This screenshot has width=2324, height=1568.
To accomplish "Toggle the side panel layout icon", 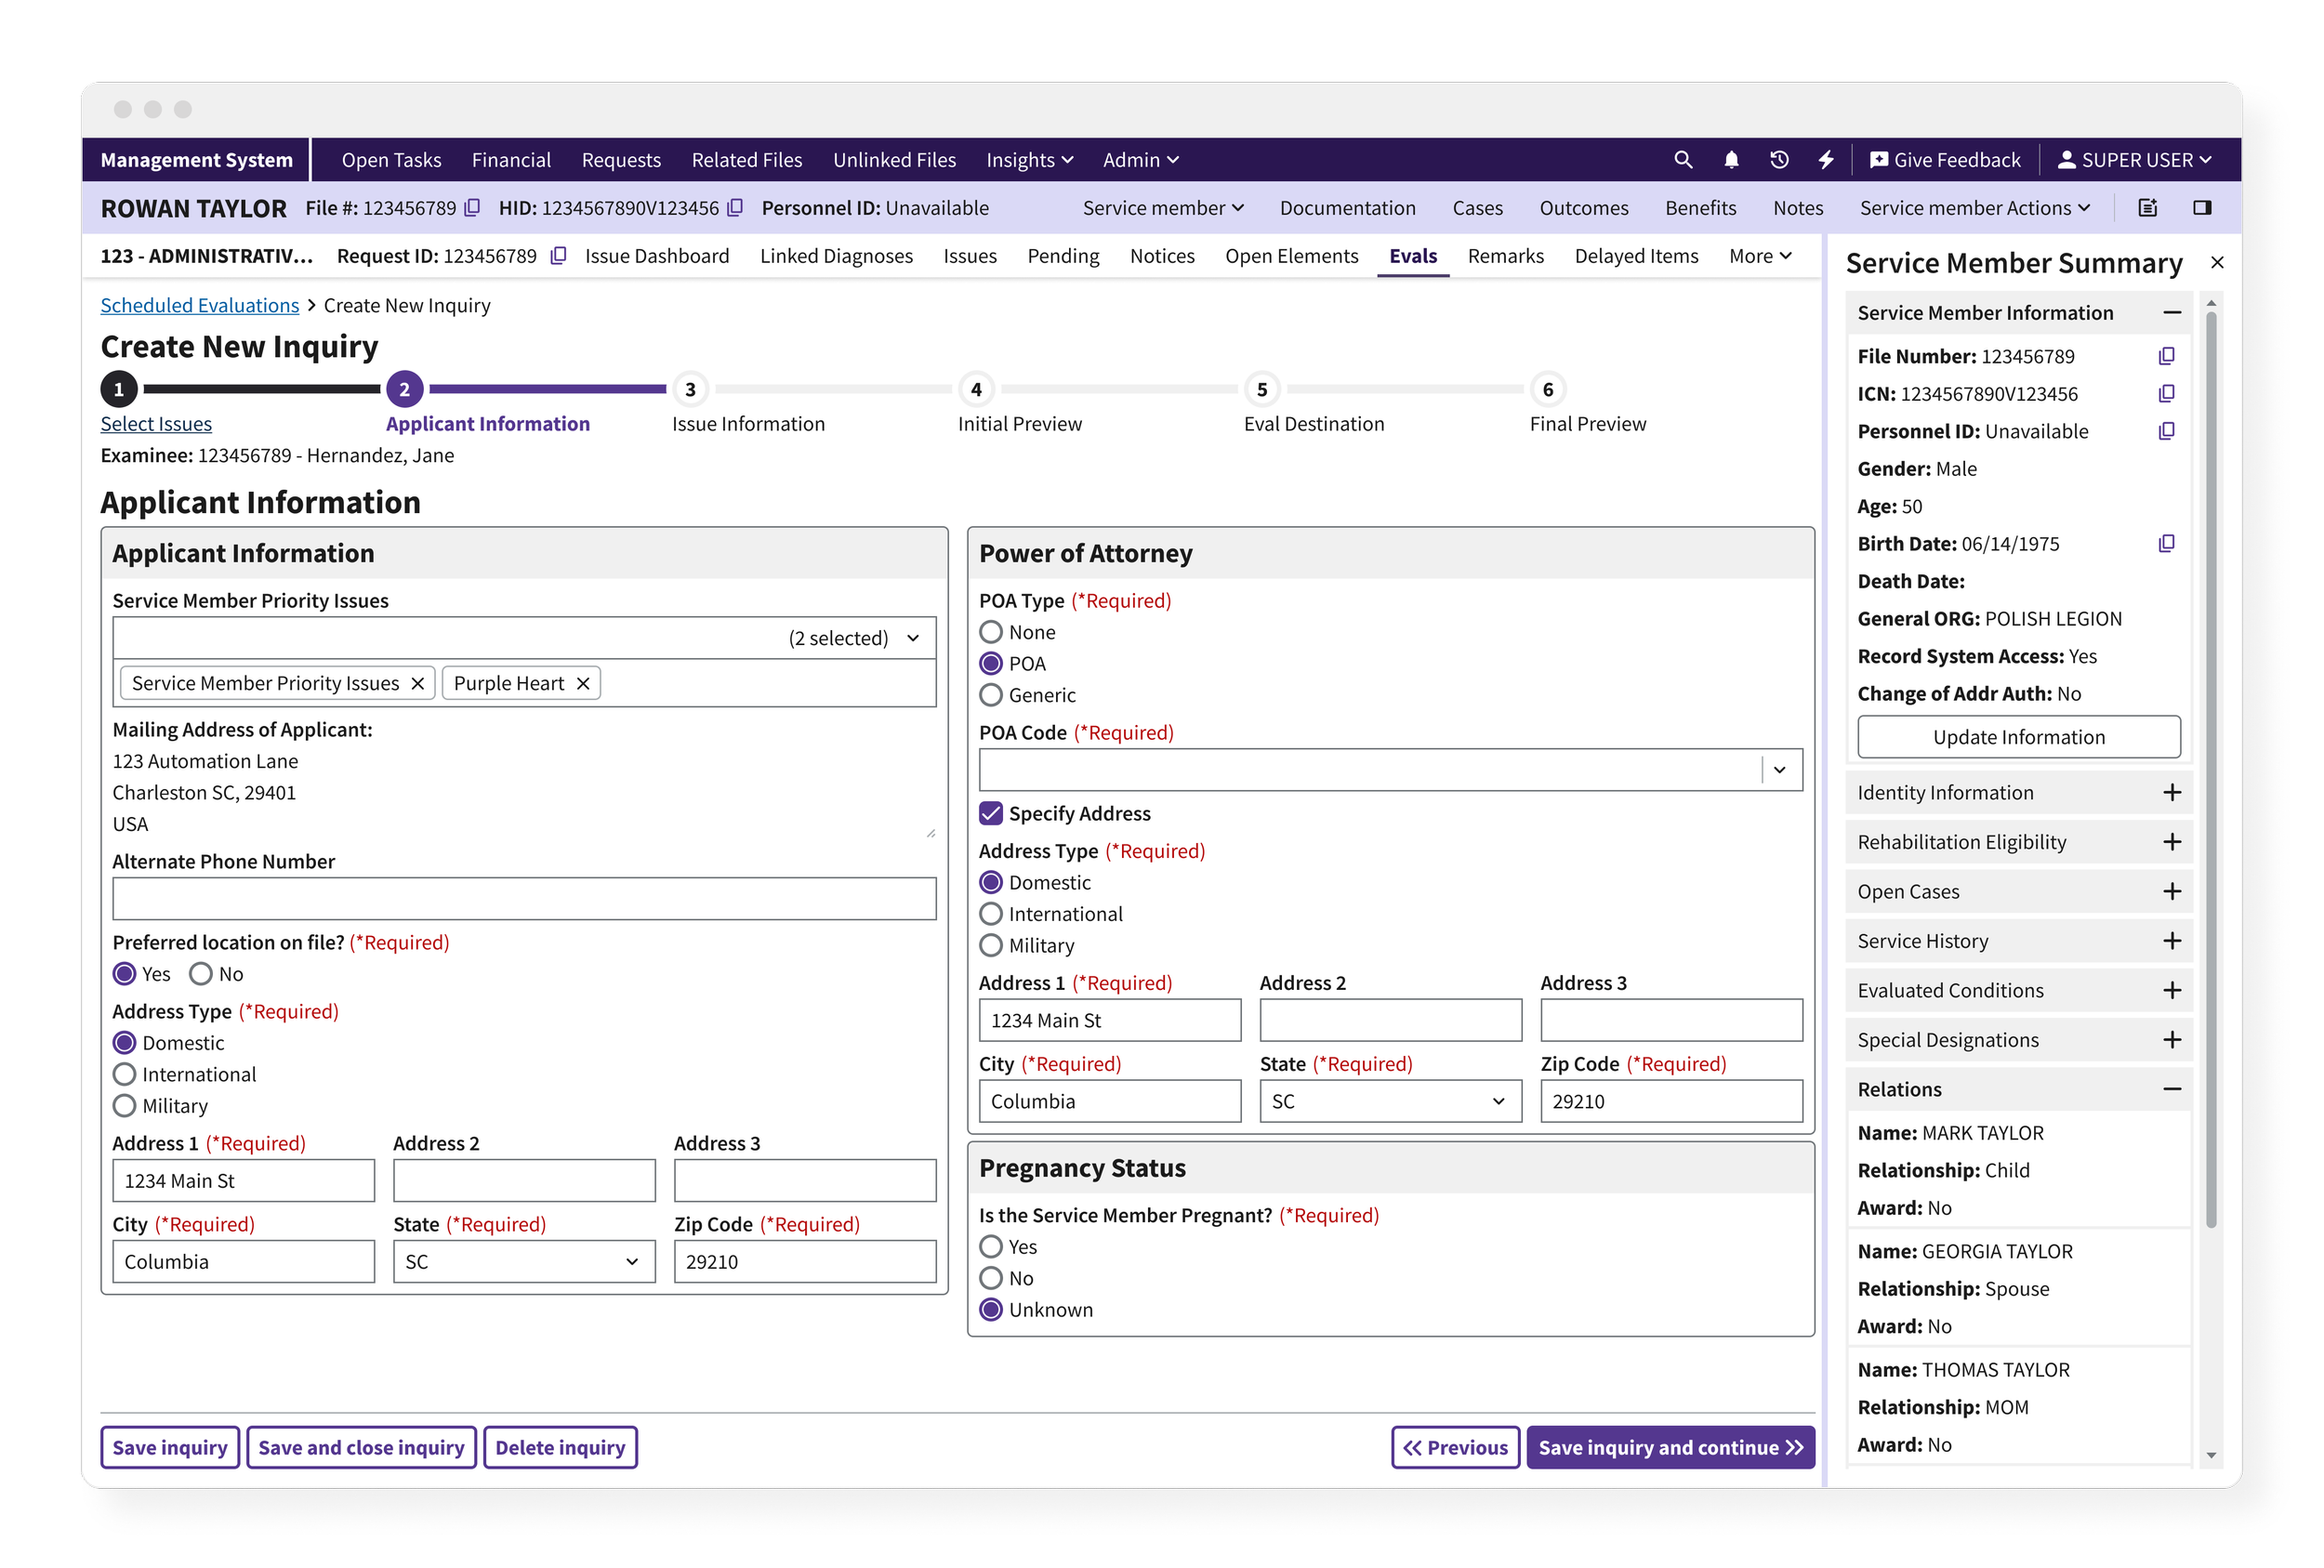I will tap(2202, 208).
